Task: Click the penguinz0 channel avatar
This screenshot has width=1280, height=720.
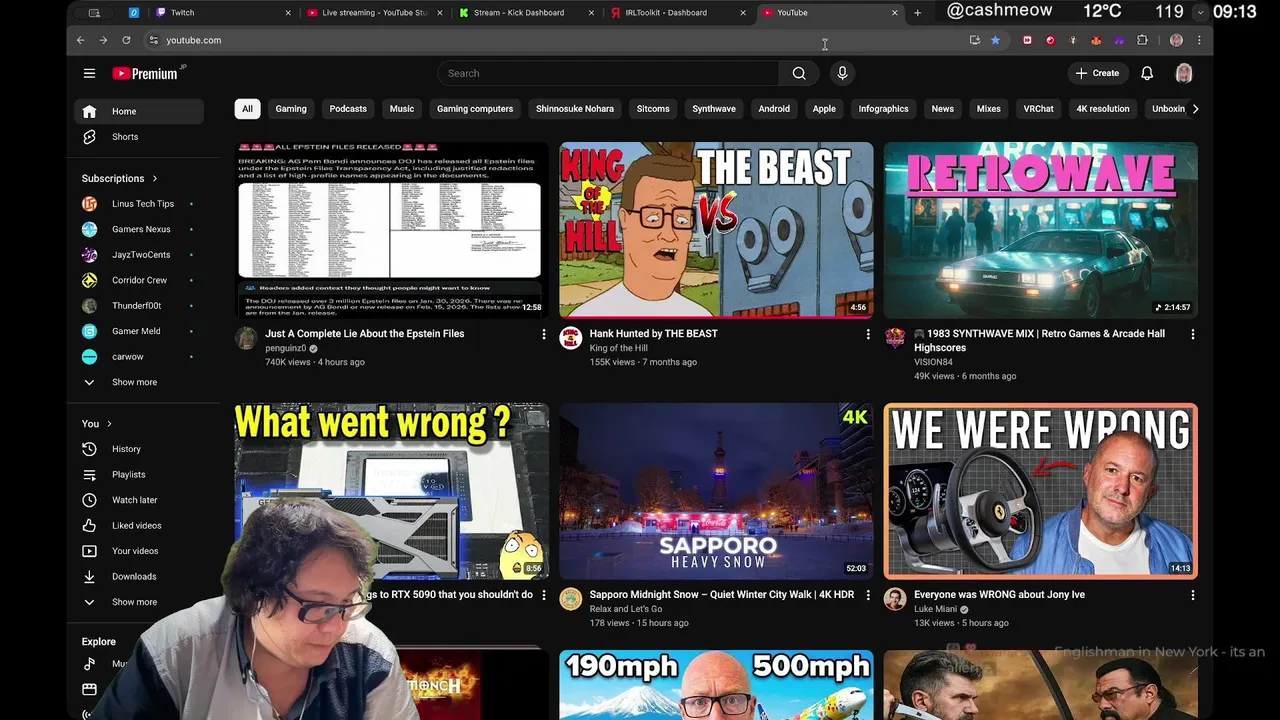Action: (x=246, y=338)
